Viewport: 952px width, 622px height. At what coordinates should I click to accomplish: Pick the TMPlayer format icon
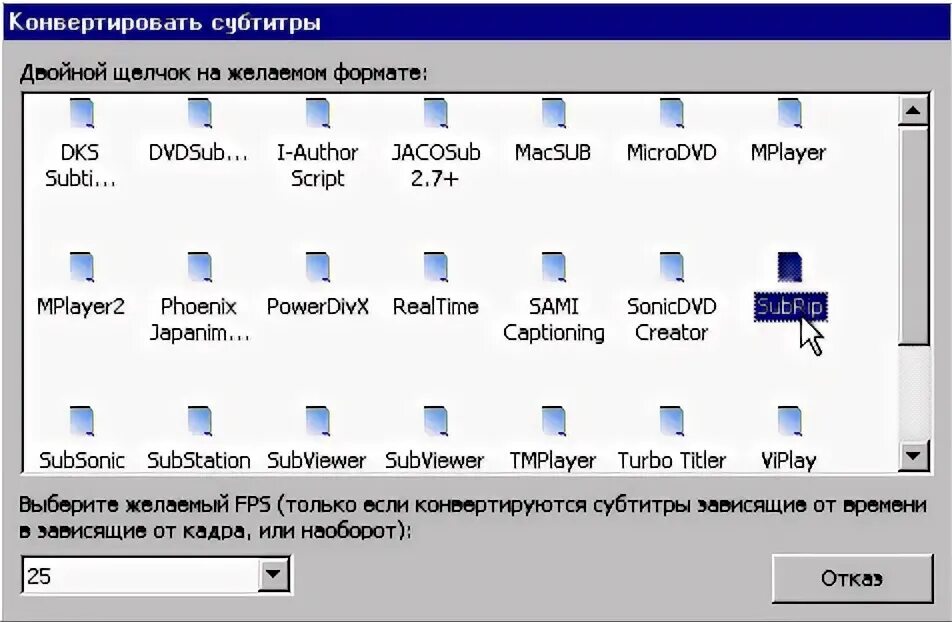tap(553, 422)
